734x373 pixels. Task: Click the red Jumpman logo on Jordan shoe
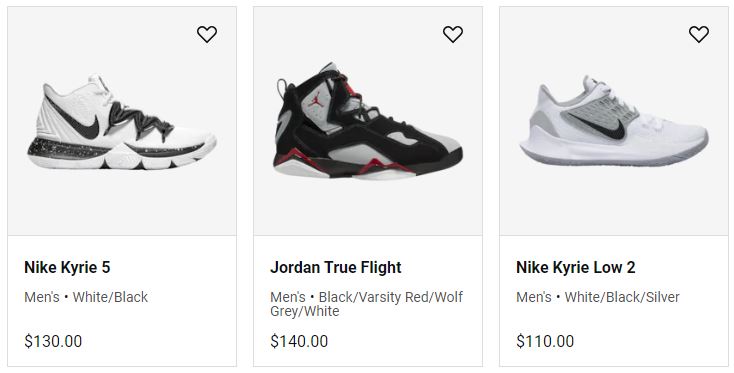click(317, 100)
